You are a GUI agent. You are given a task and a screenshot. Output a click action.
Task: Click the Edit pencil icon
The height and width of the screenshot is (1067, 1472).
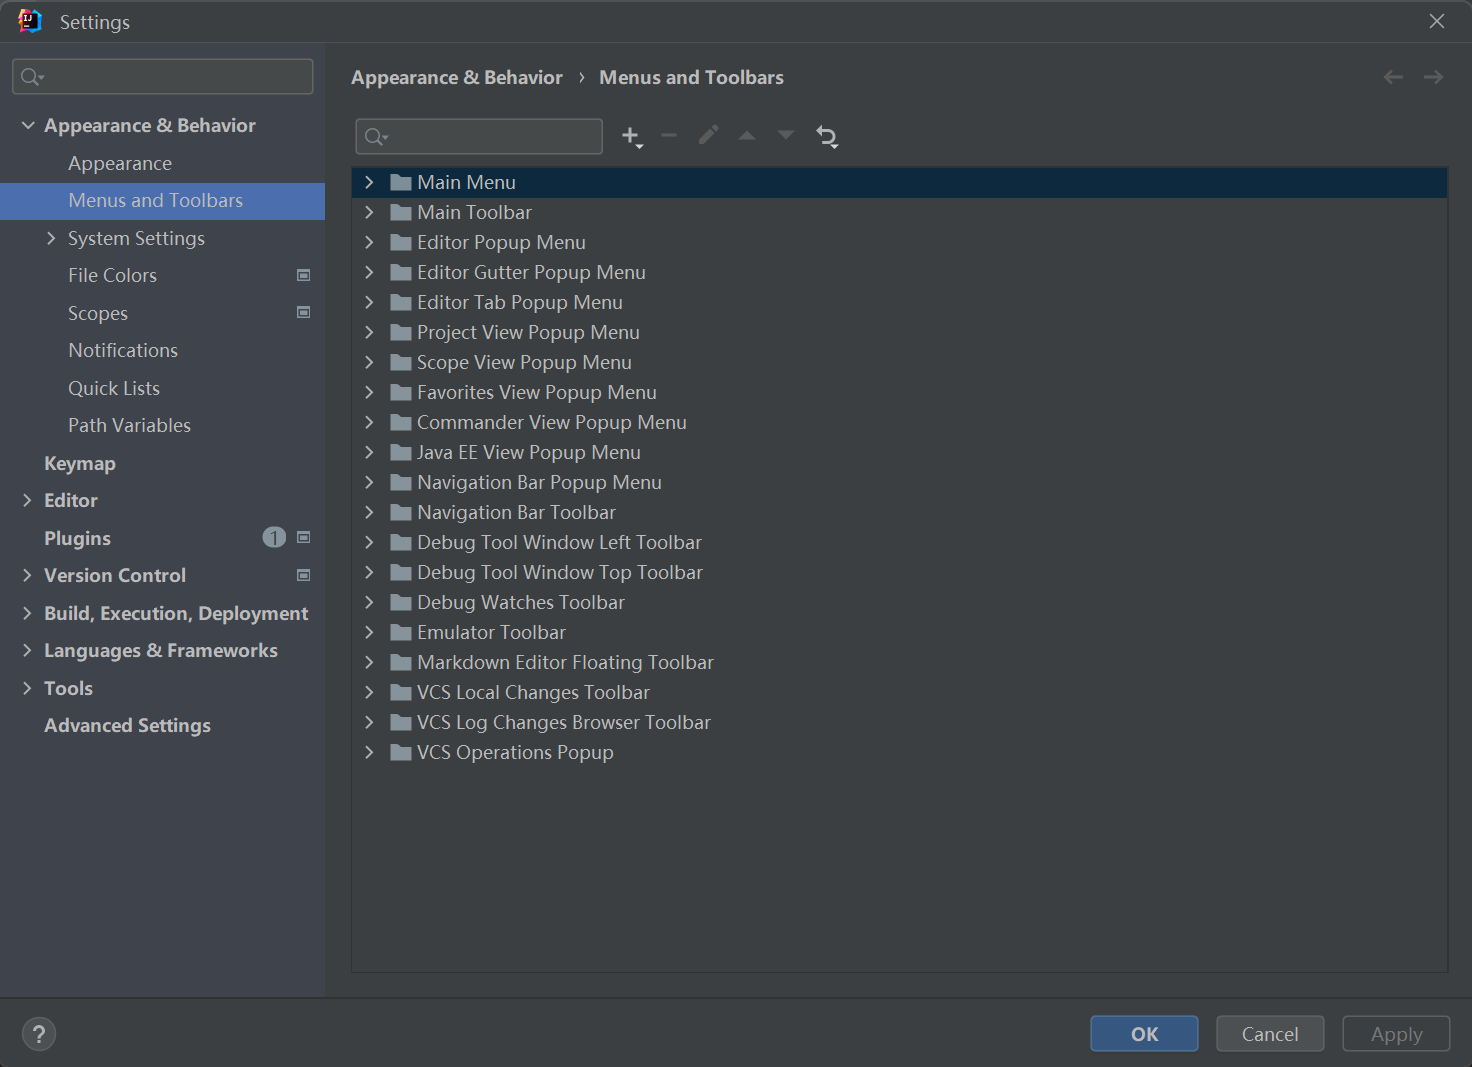click(708, 136)
